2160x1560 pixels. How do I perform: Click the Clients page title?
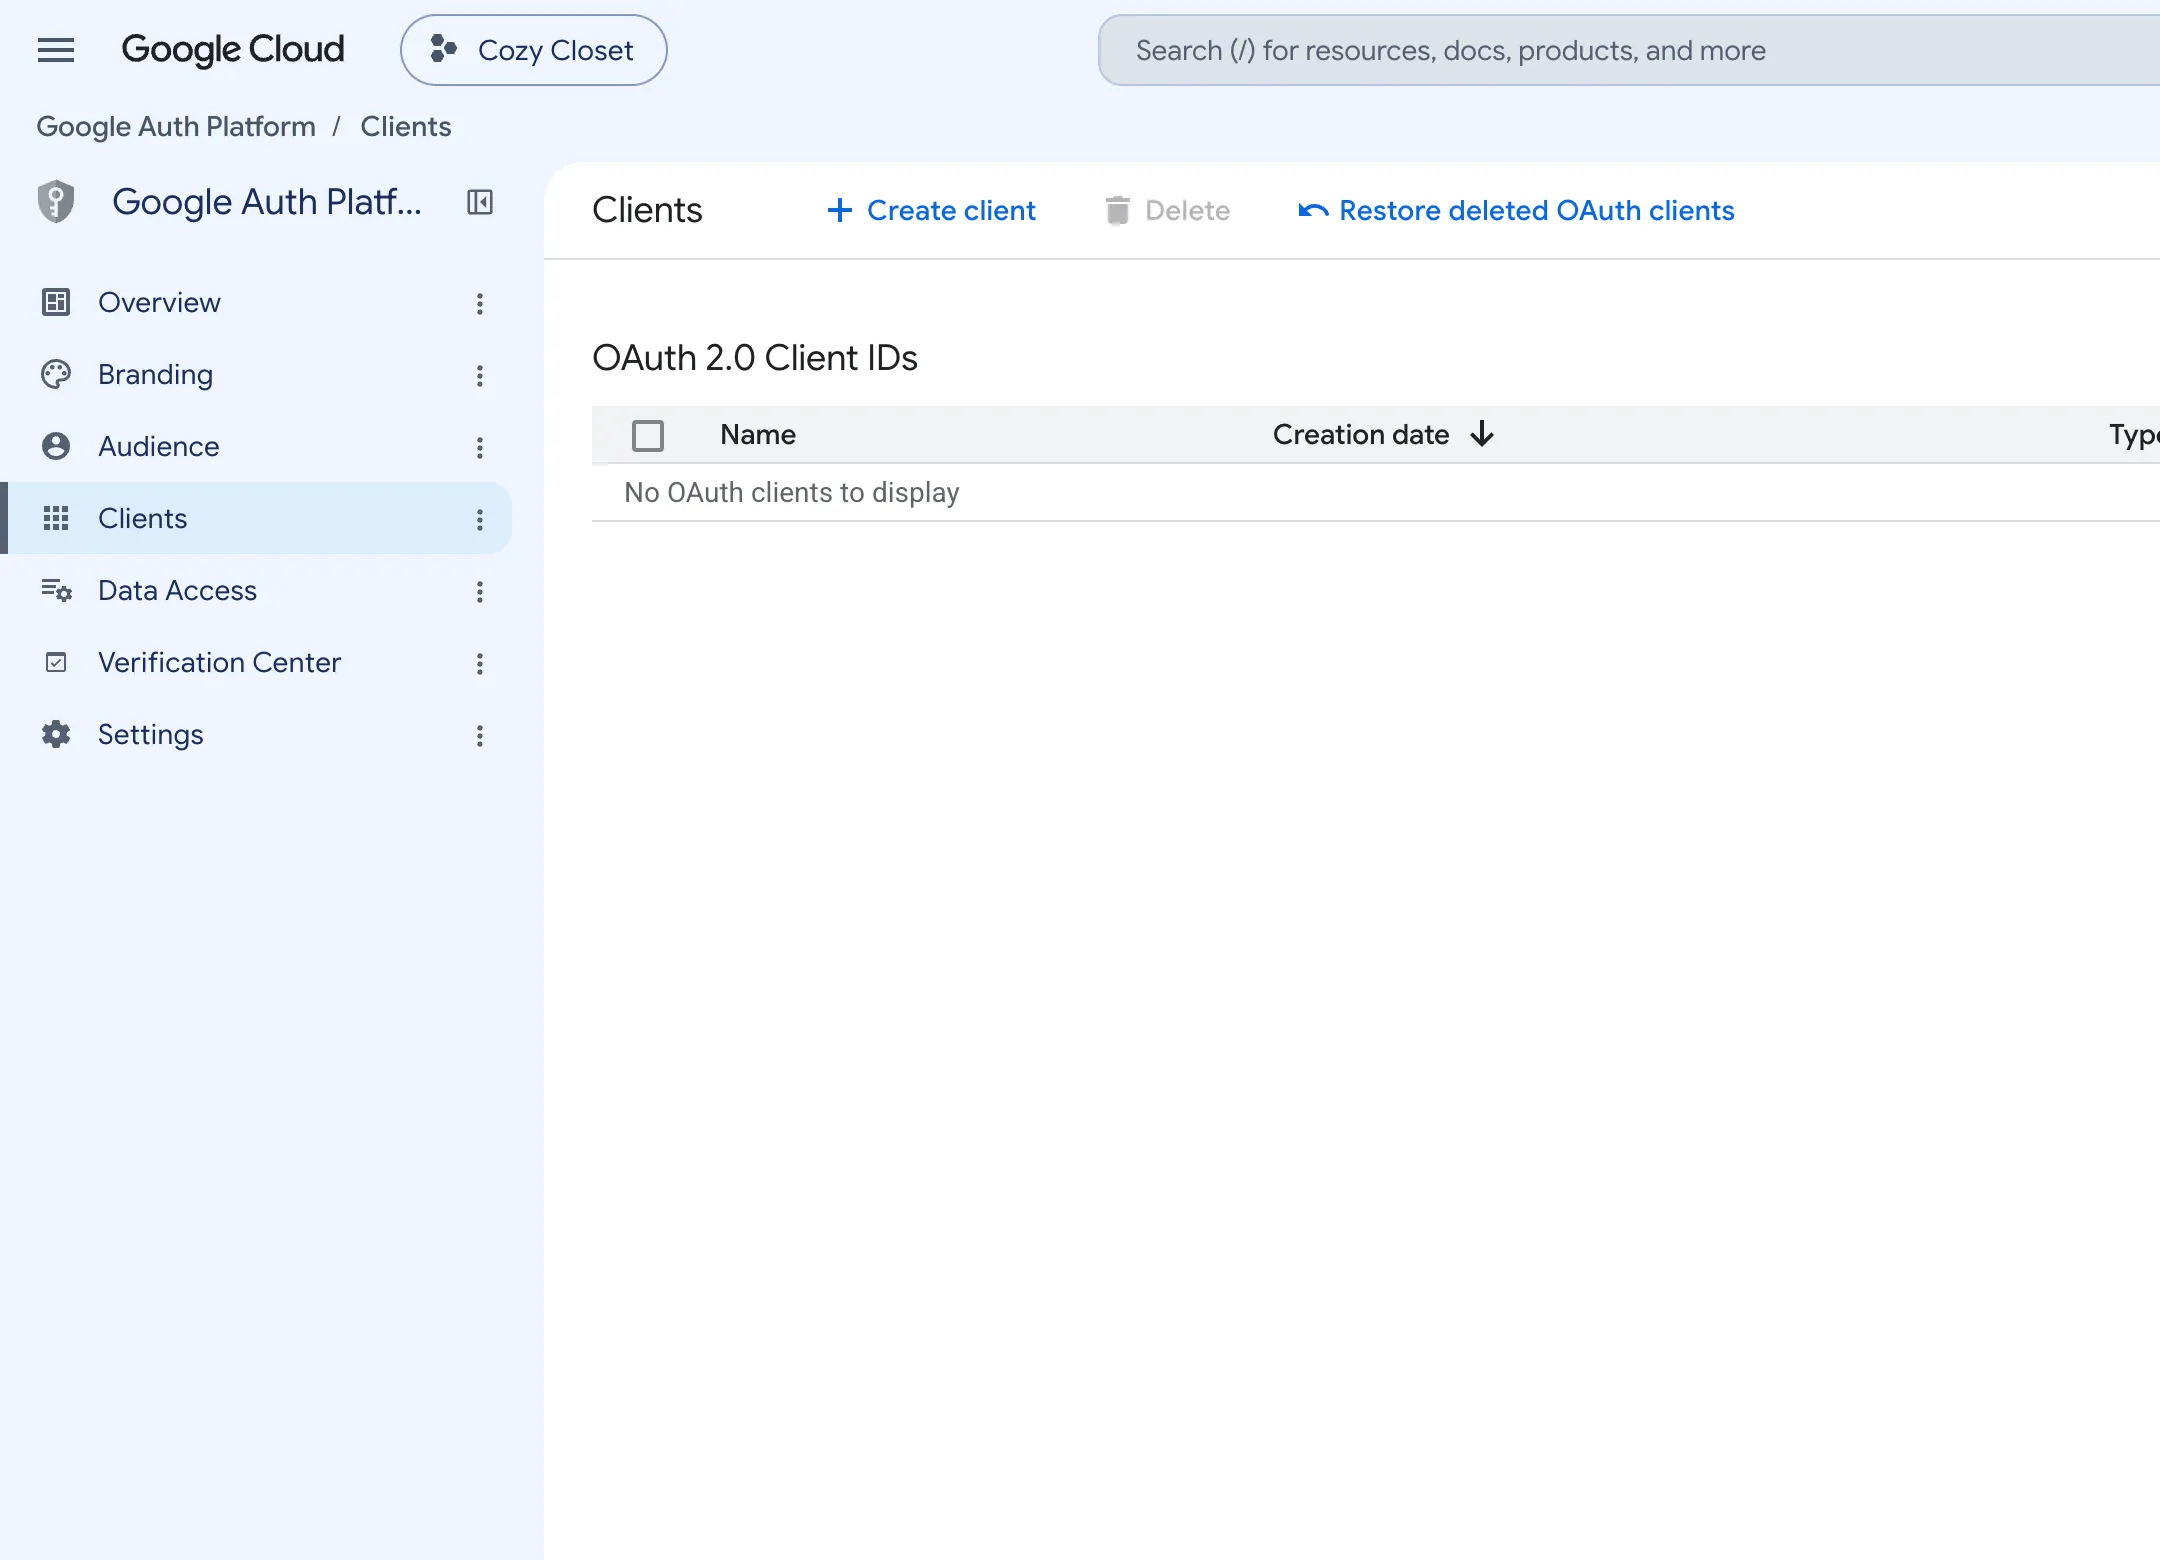tap(647, 210)
